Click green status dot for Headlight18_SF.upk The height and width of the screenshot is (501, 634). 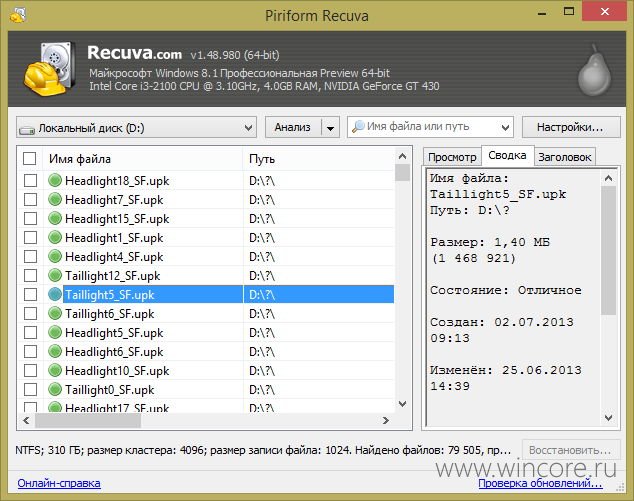55,180
